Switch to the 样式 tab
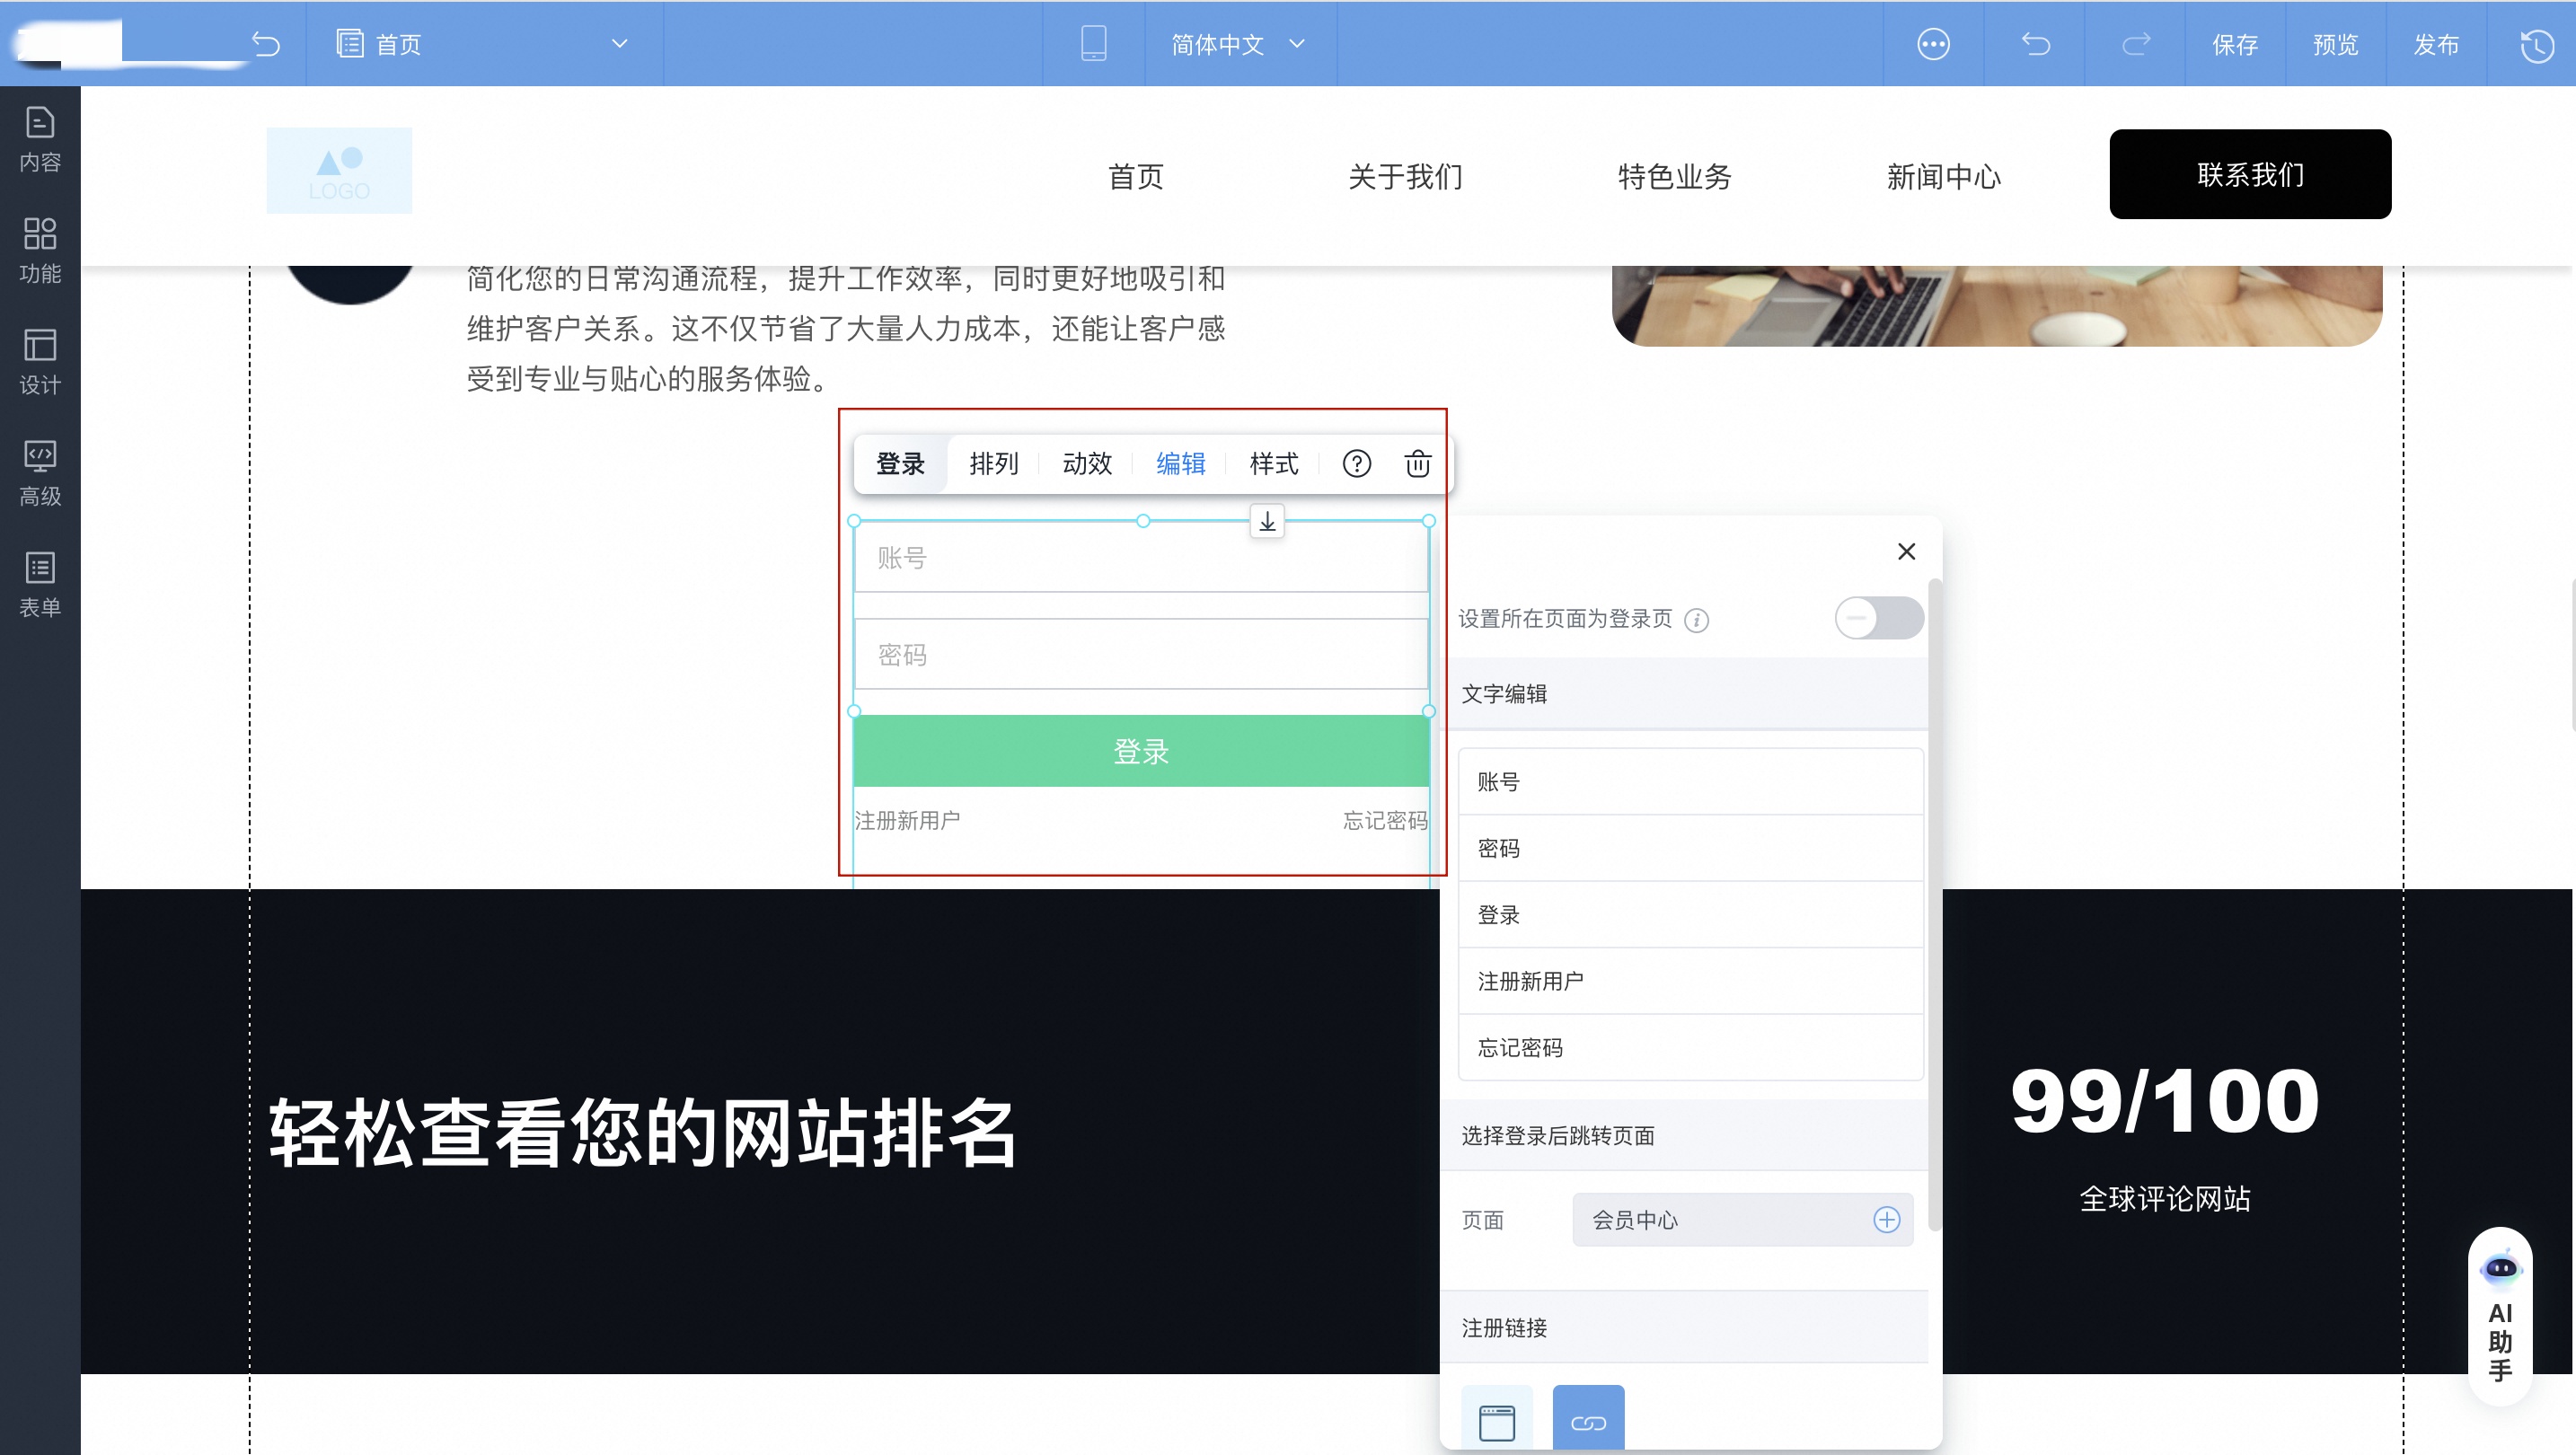The image size is (2576, 1455). point(1272,463)
